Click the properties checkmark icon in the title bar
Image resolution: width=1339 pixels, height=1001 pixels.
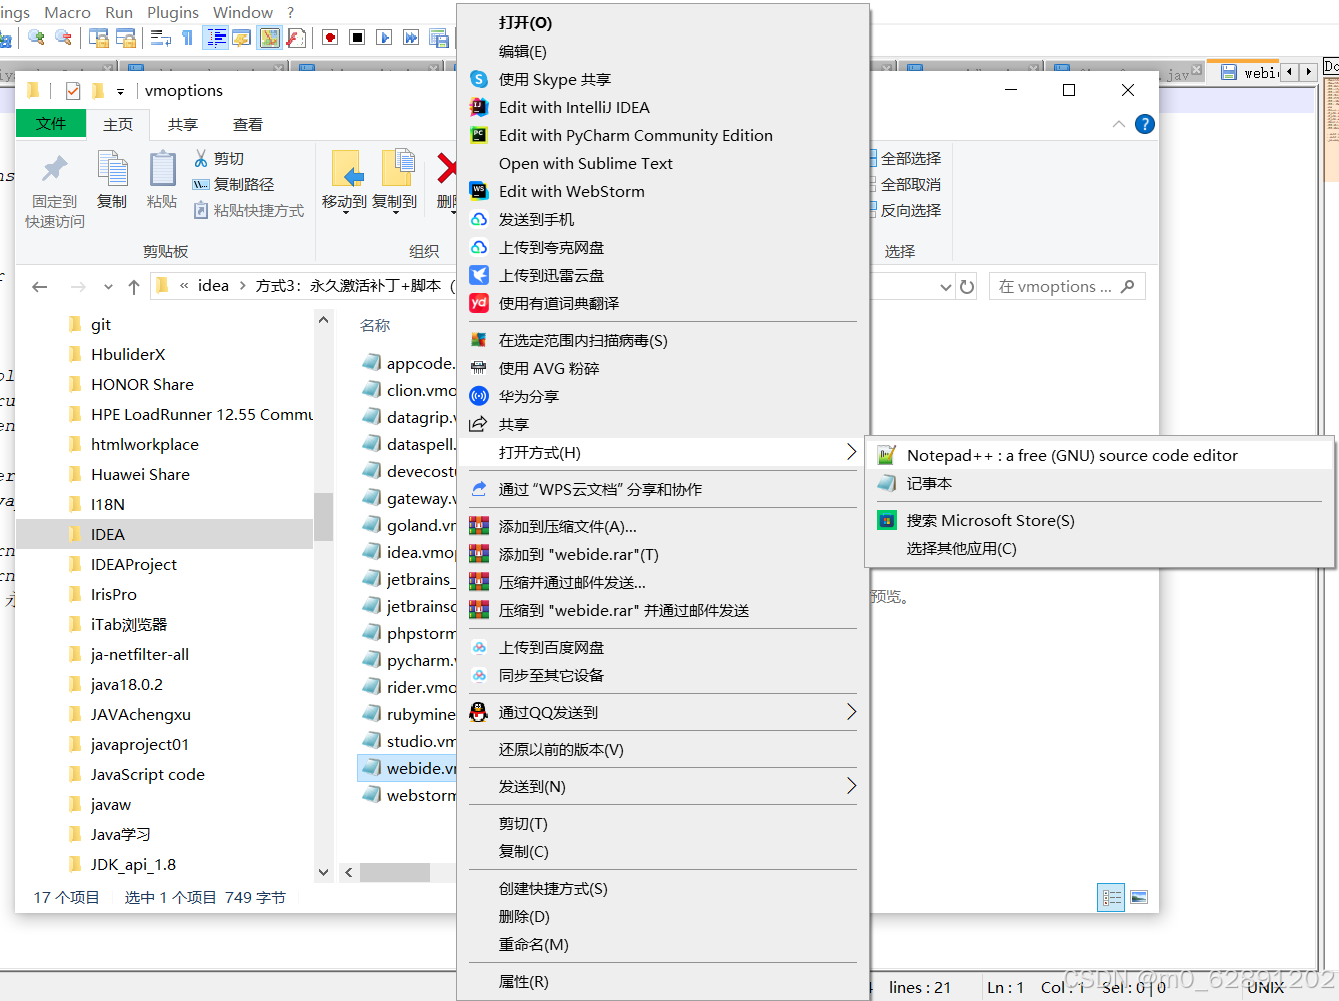[73, 90]
